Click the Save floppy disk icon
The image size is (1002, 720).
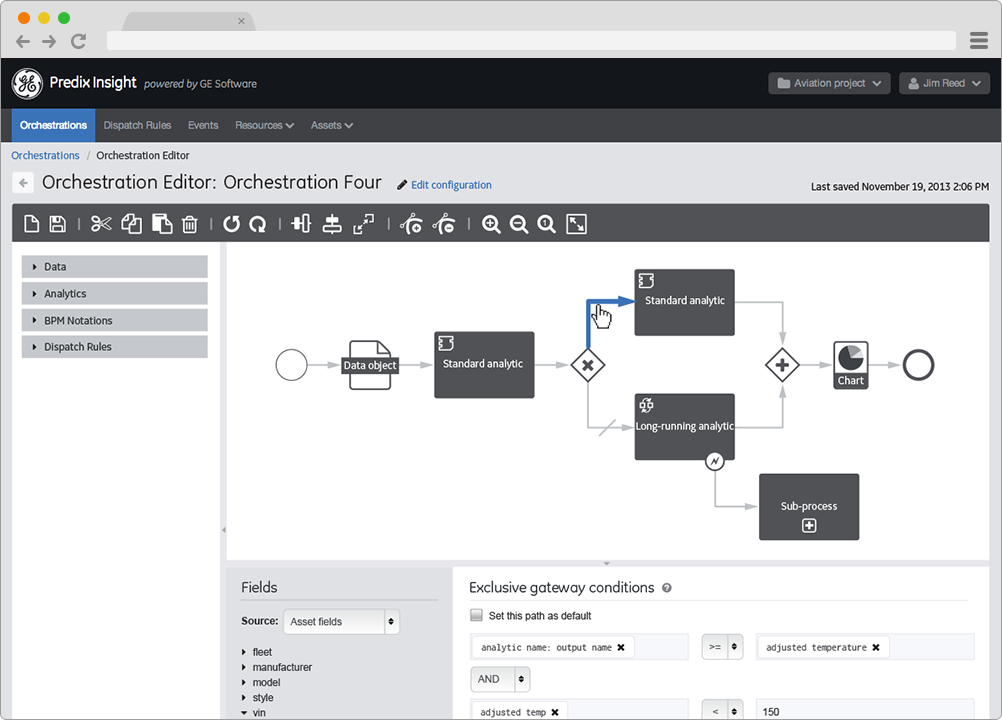(x=58, y=224)
